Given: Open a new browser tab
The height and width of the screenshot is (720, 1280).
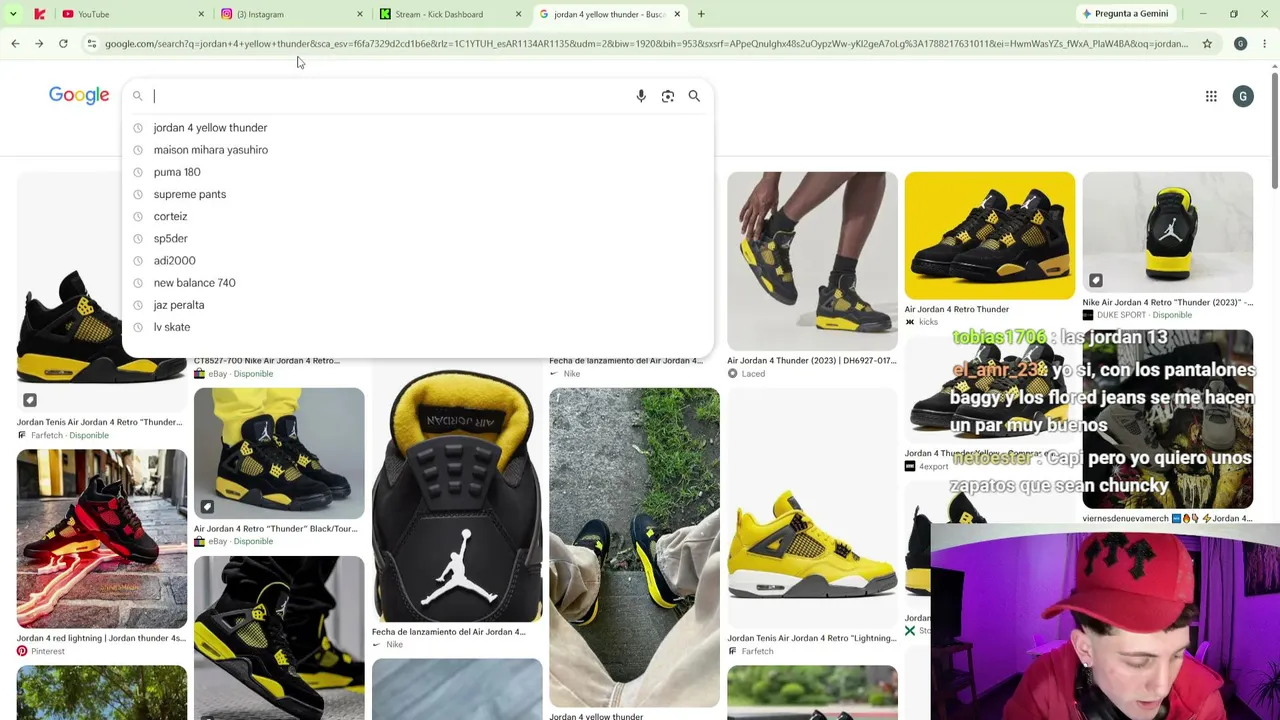Looking at the screenshot, I should click(x=701, y=14).
